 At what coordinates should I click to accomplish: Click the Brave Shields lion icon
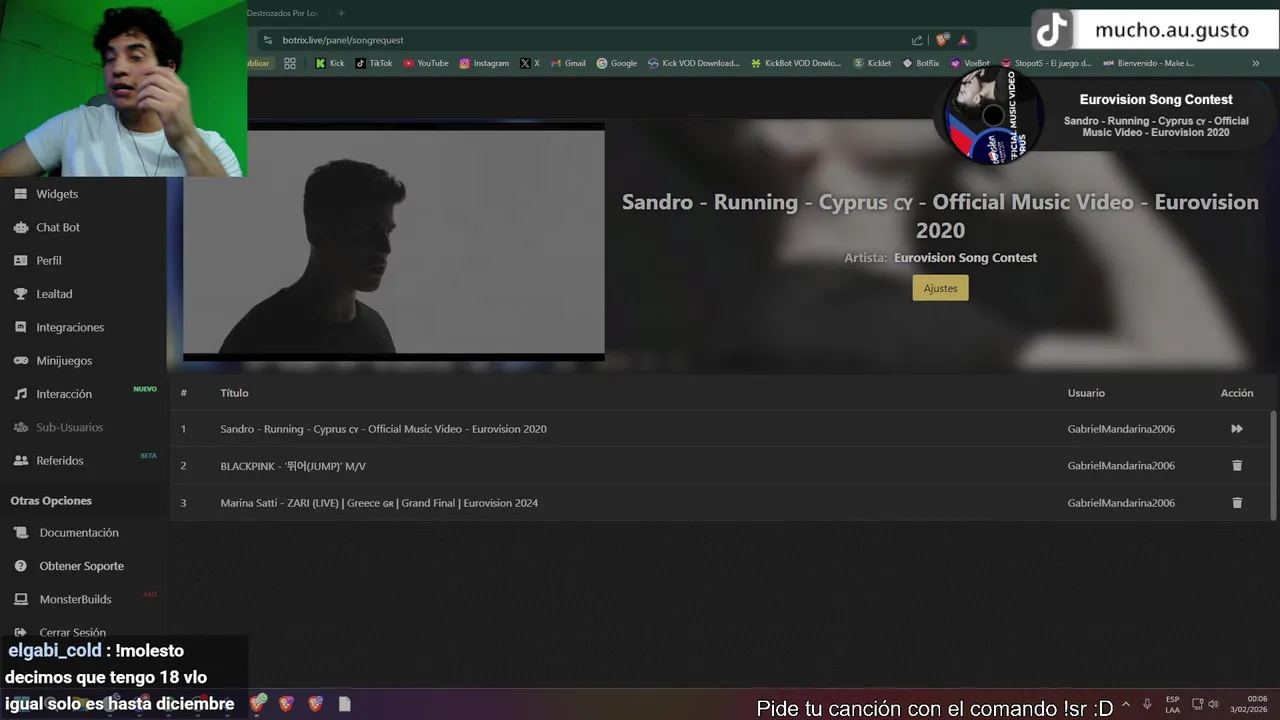[942, 40]
